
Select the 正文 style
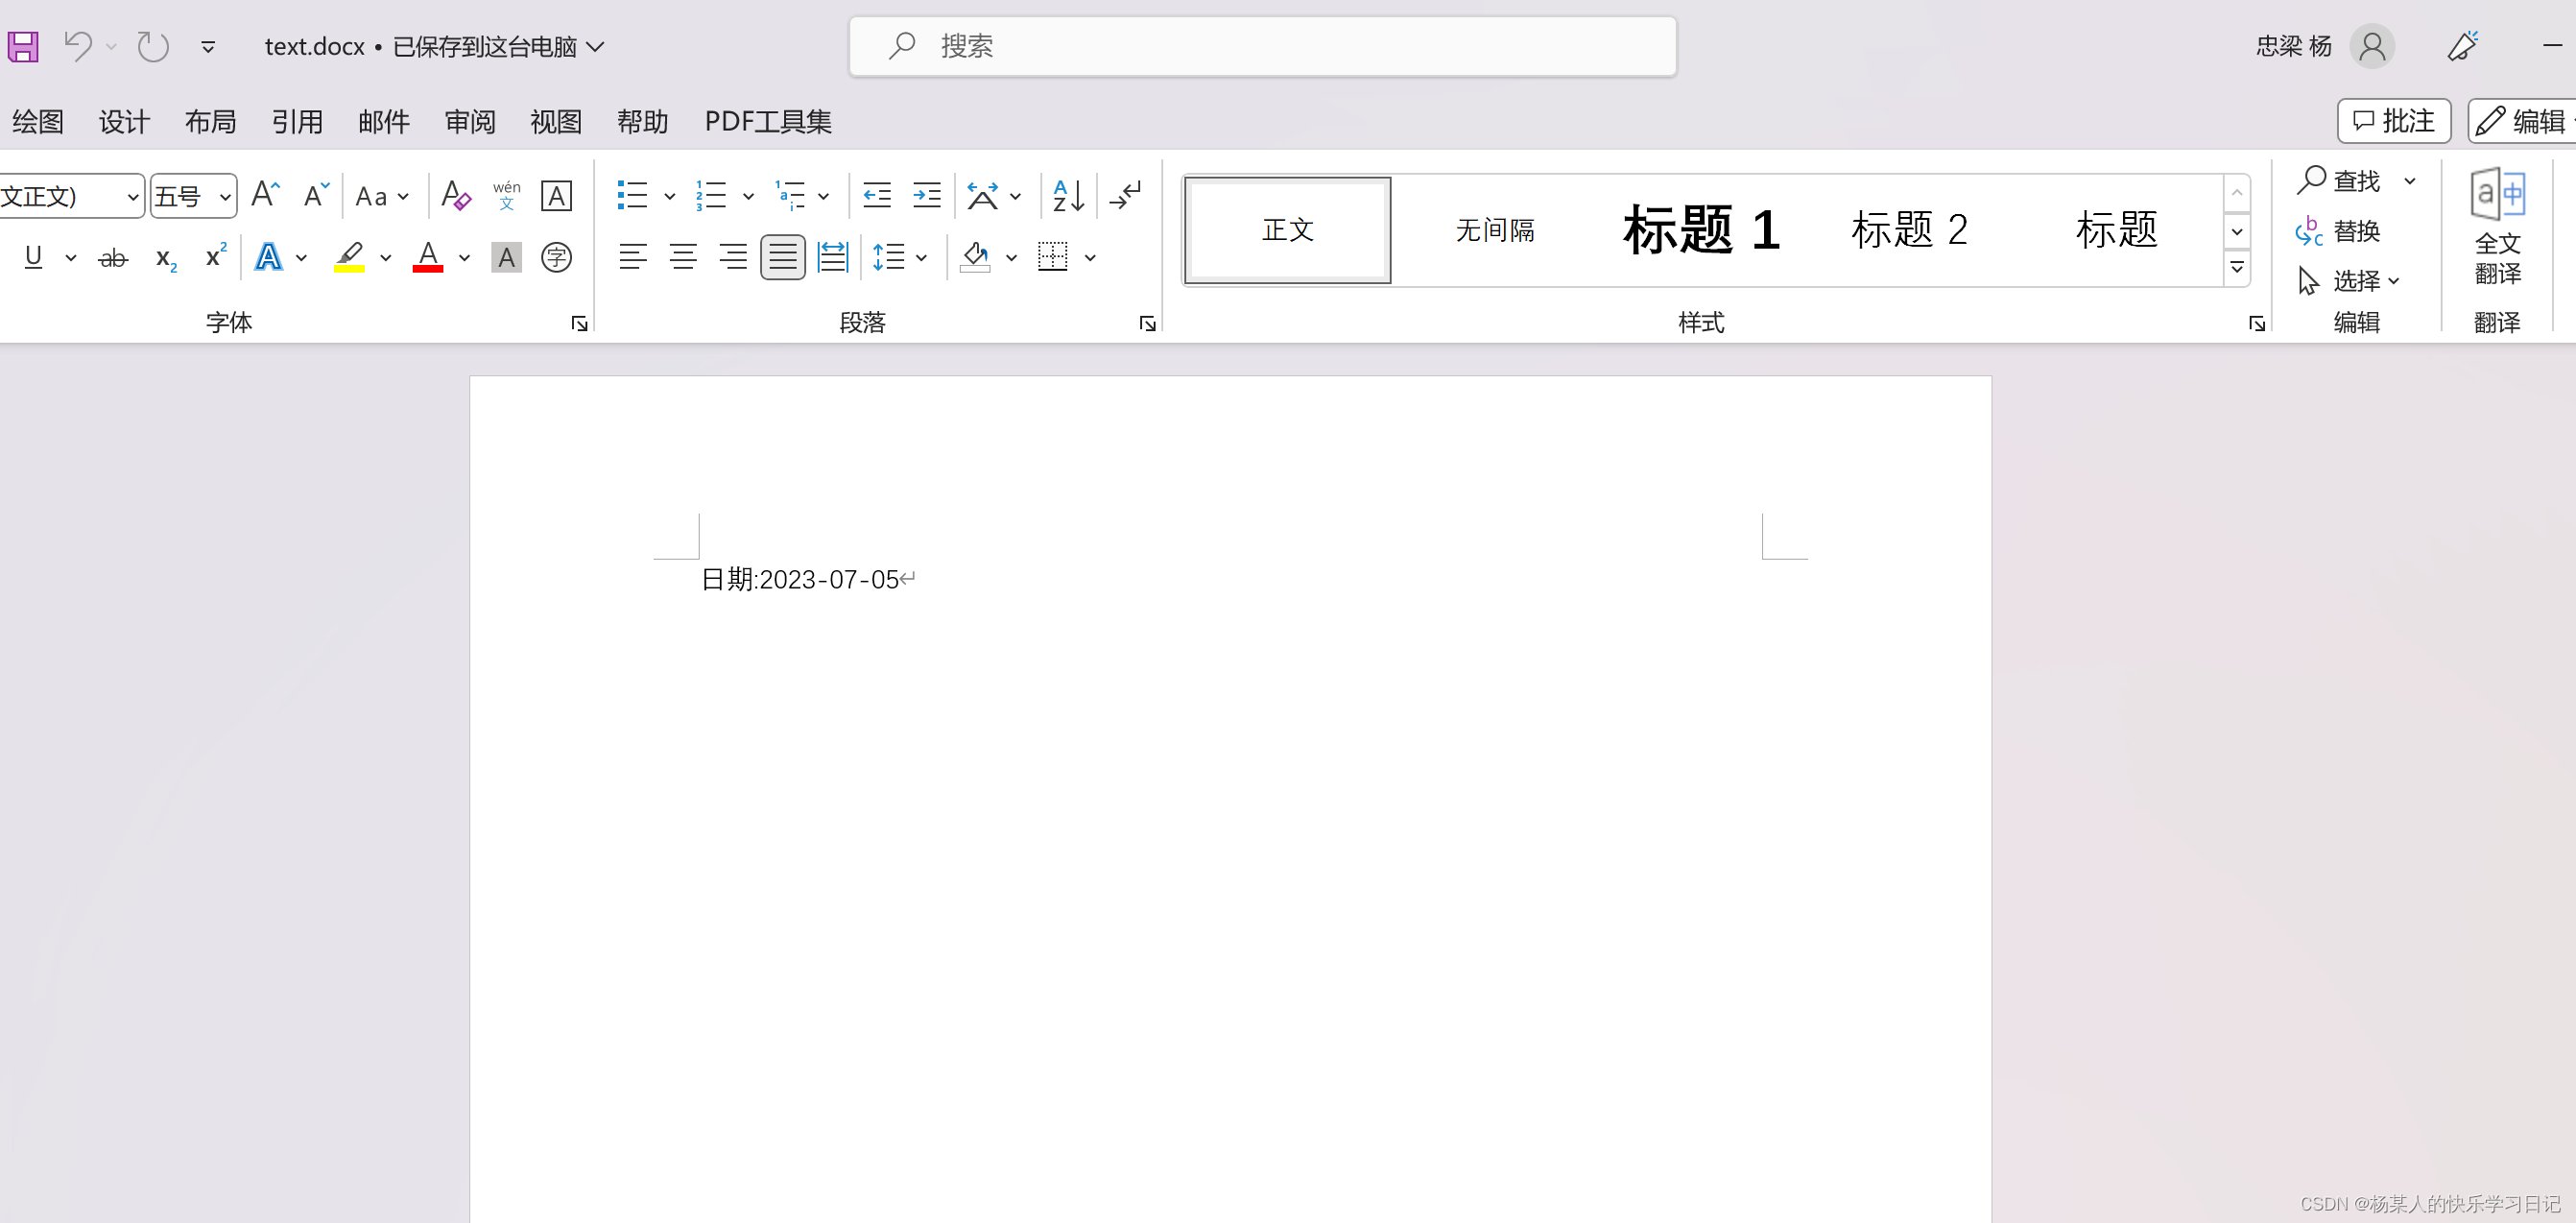pyautogui.click(x=1287, y=230)
